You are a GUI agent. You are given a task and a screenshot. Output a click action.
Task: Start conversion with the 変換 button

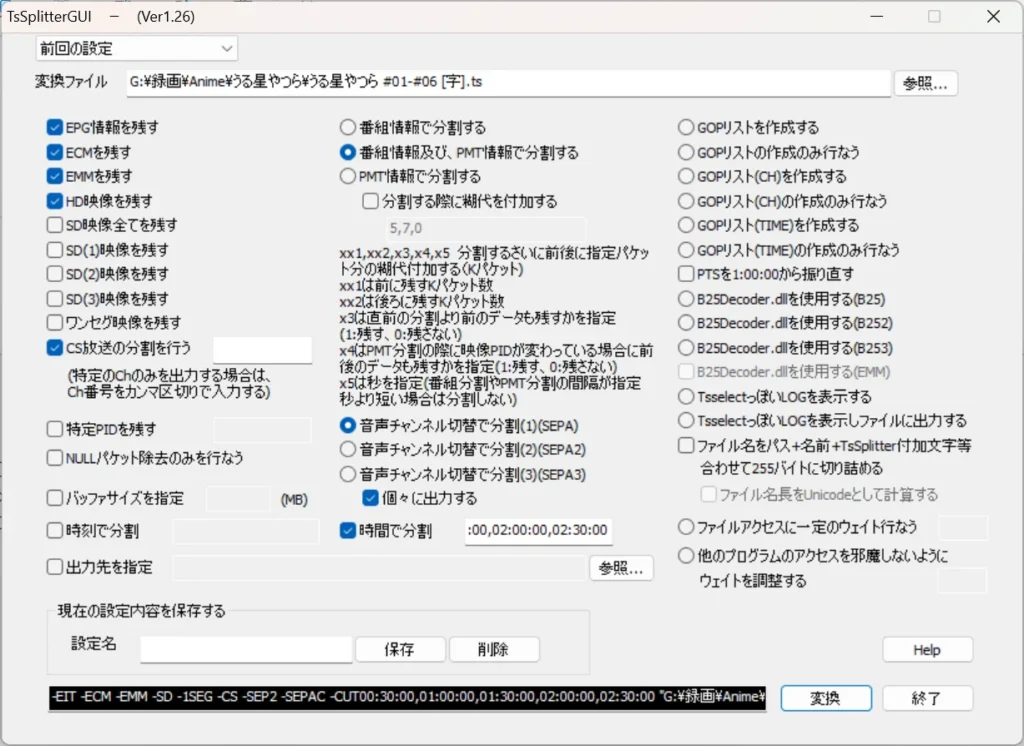click(826, 698)
